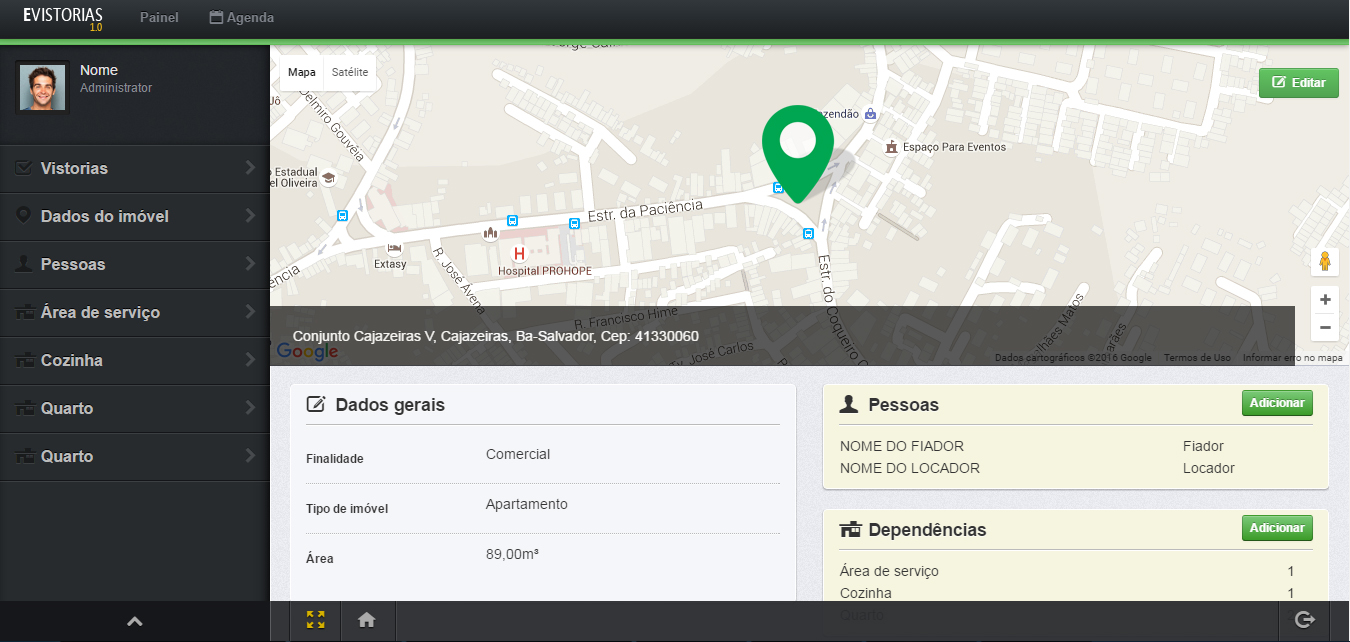Expand the Dados do imóvel chevron
Viewport: 1350px width, 642px height.
(250, 216)
